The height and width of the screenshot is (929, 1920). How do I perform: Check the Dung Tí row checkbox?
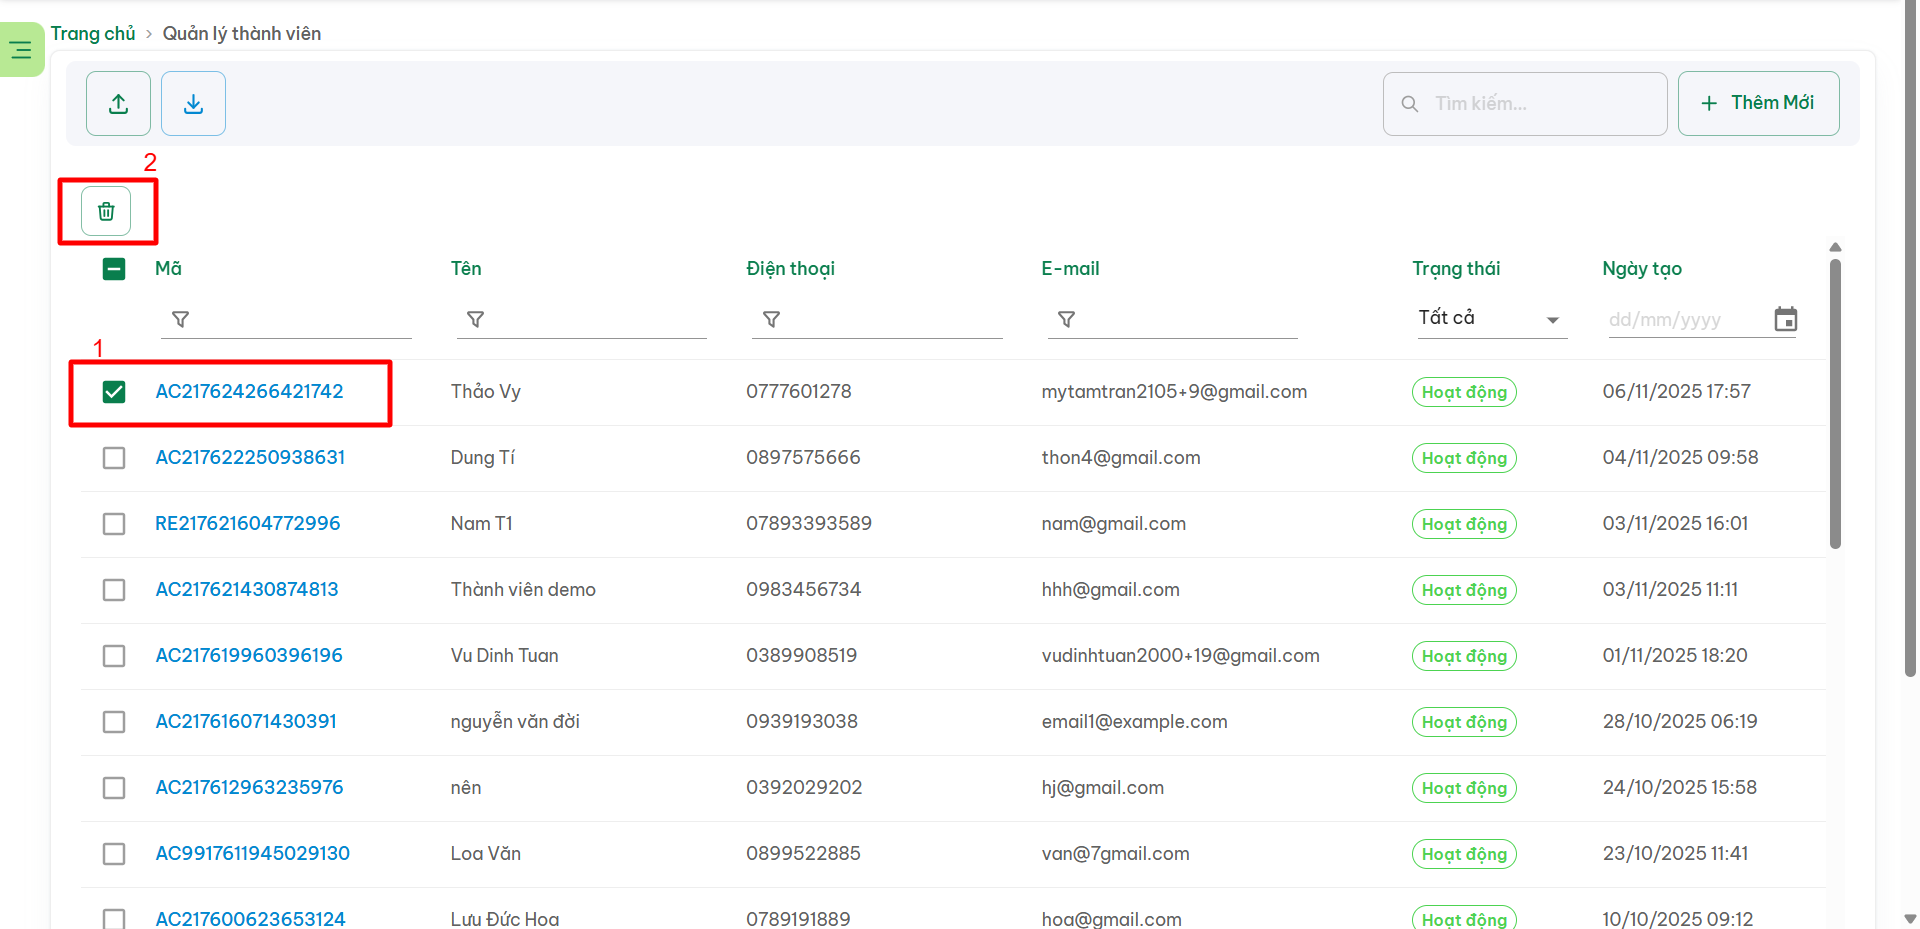[114, 458]
